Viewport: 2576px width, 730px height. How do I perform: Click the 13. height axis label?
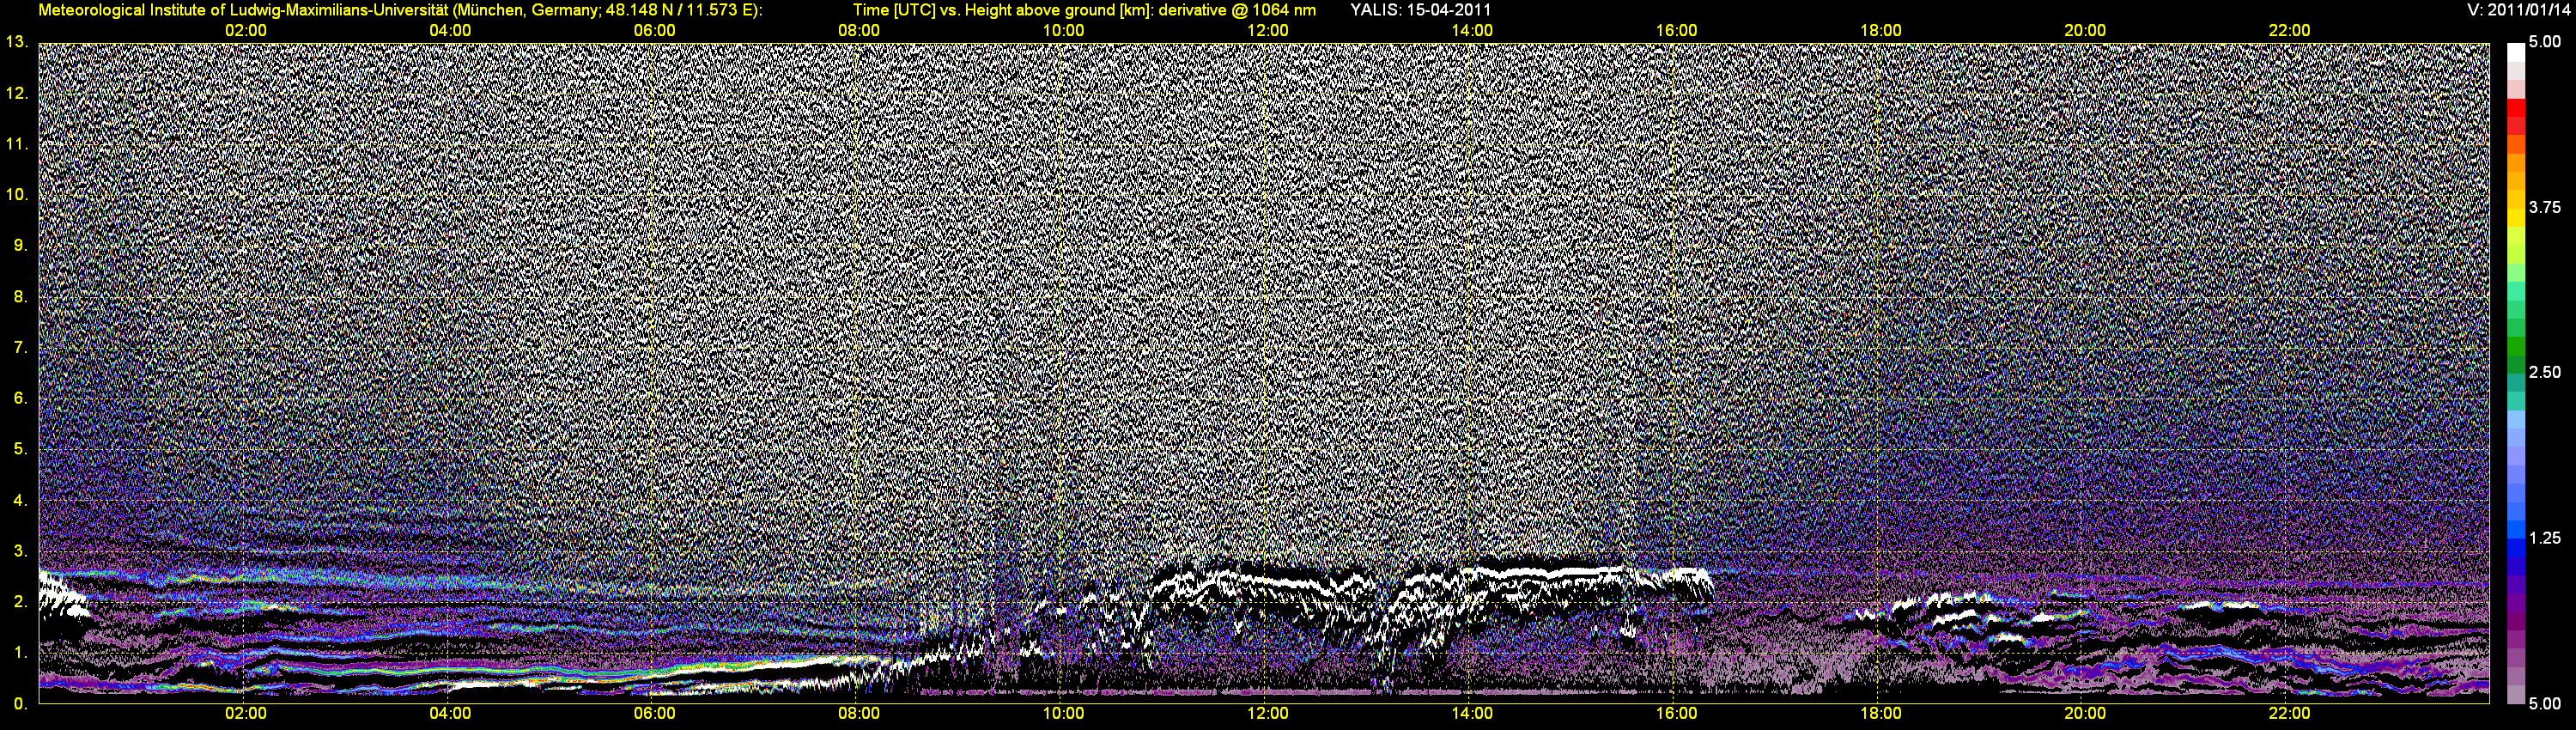click(16, 42)
